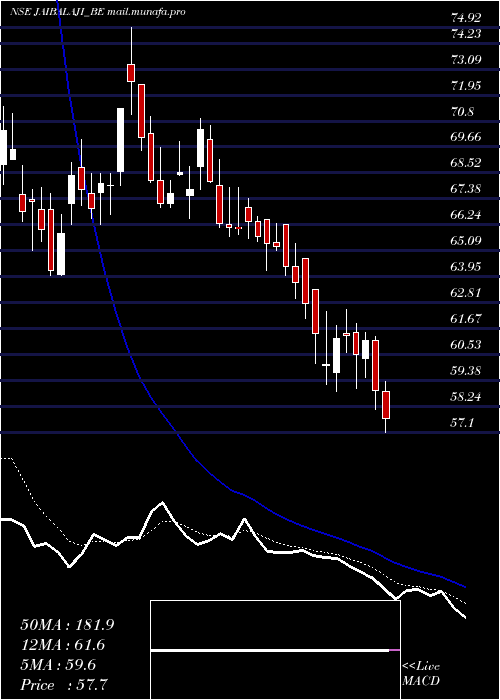
Task: Click the 57.1 price level label
Action: [462, 422]
